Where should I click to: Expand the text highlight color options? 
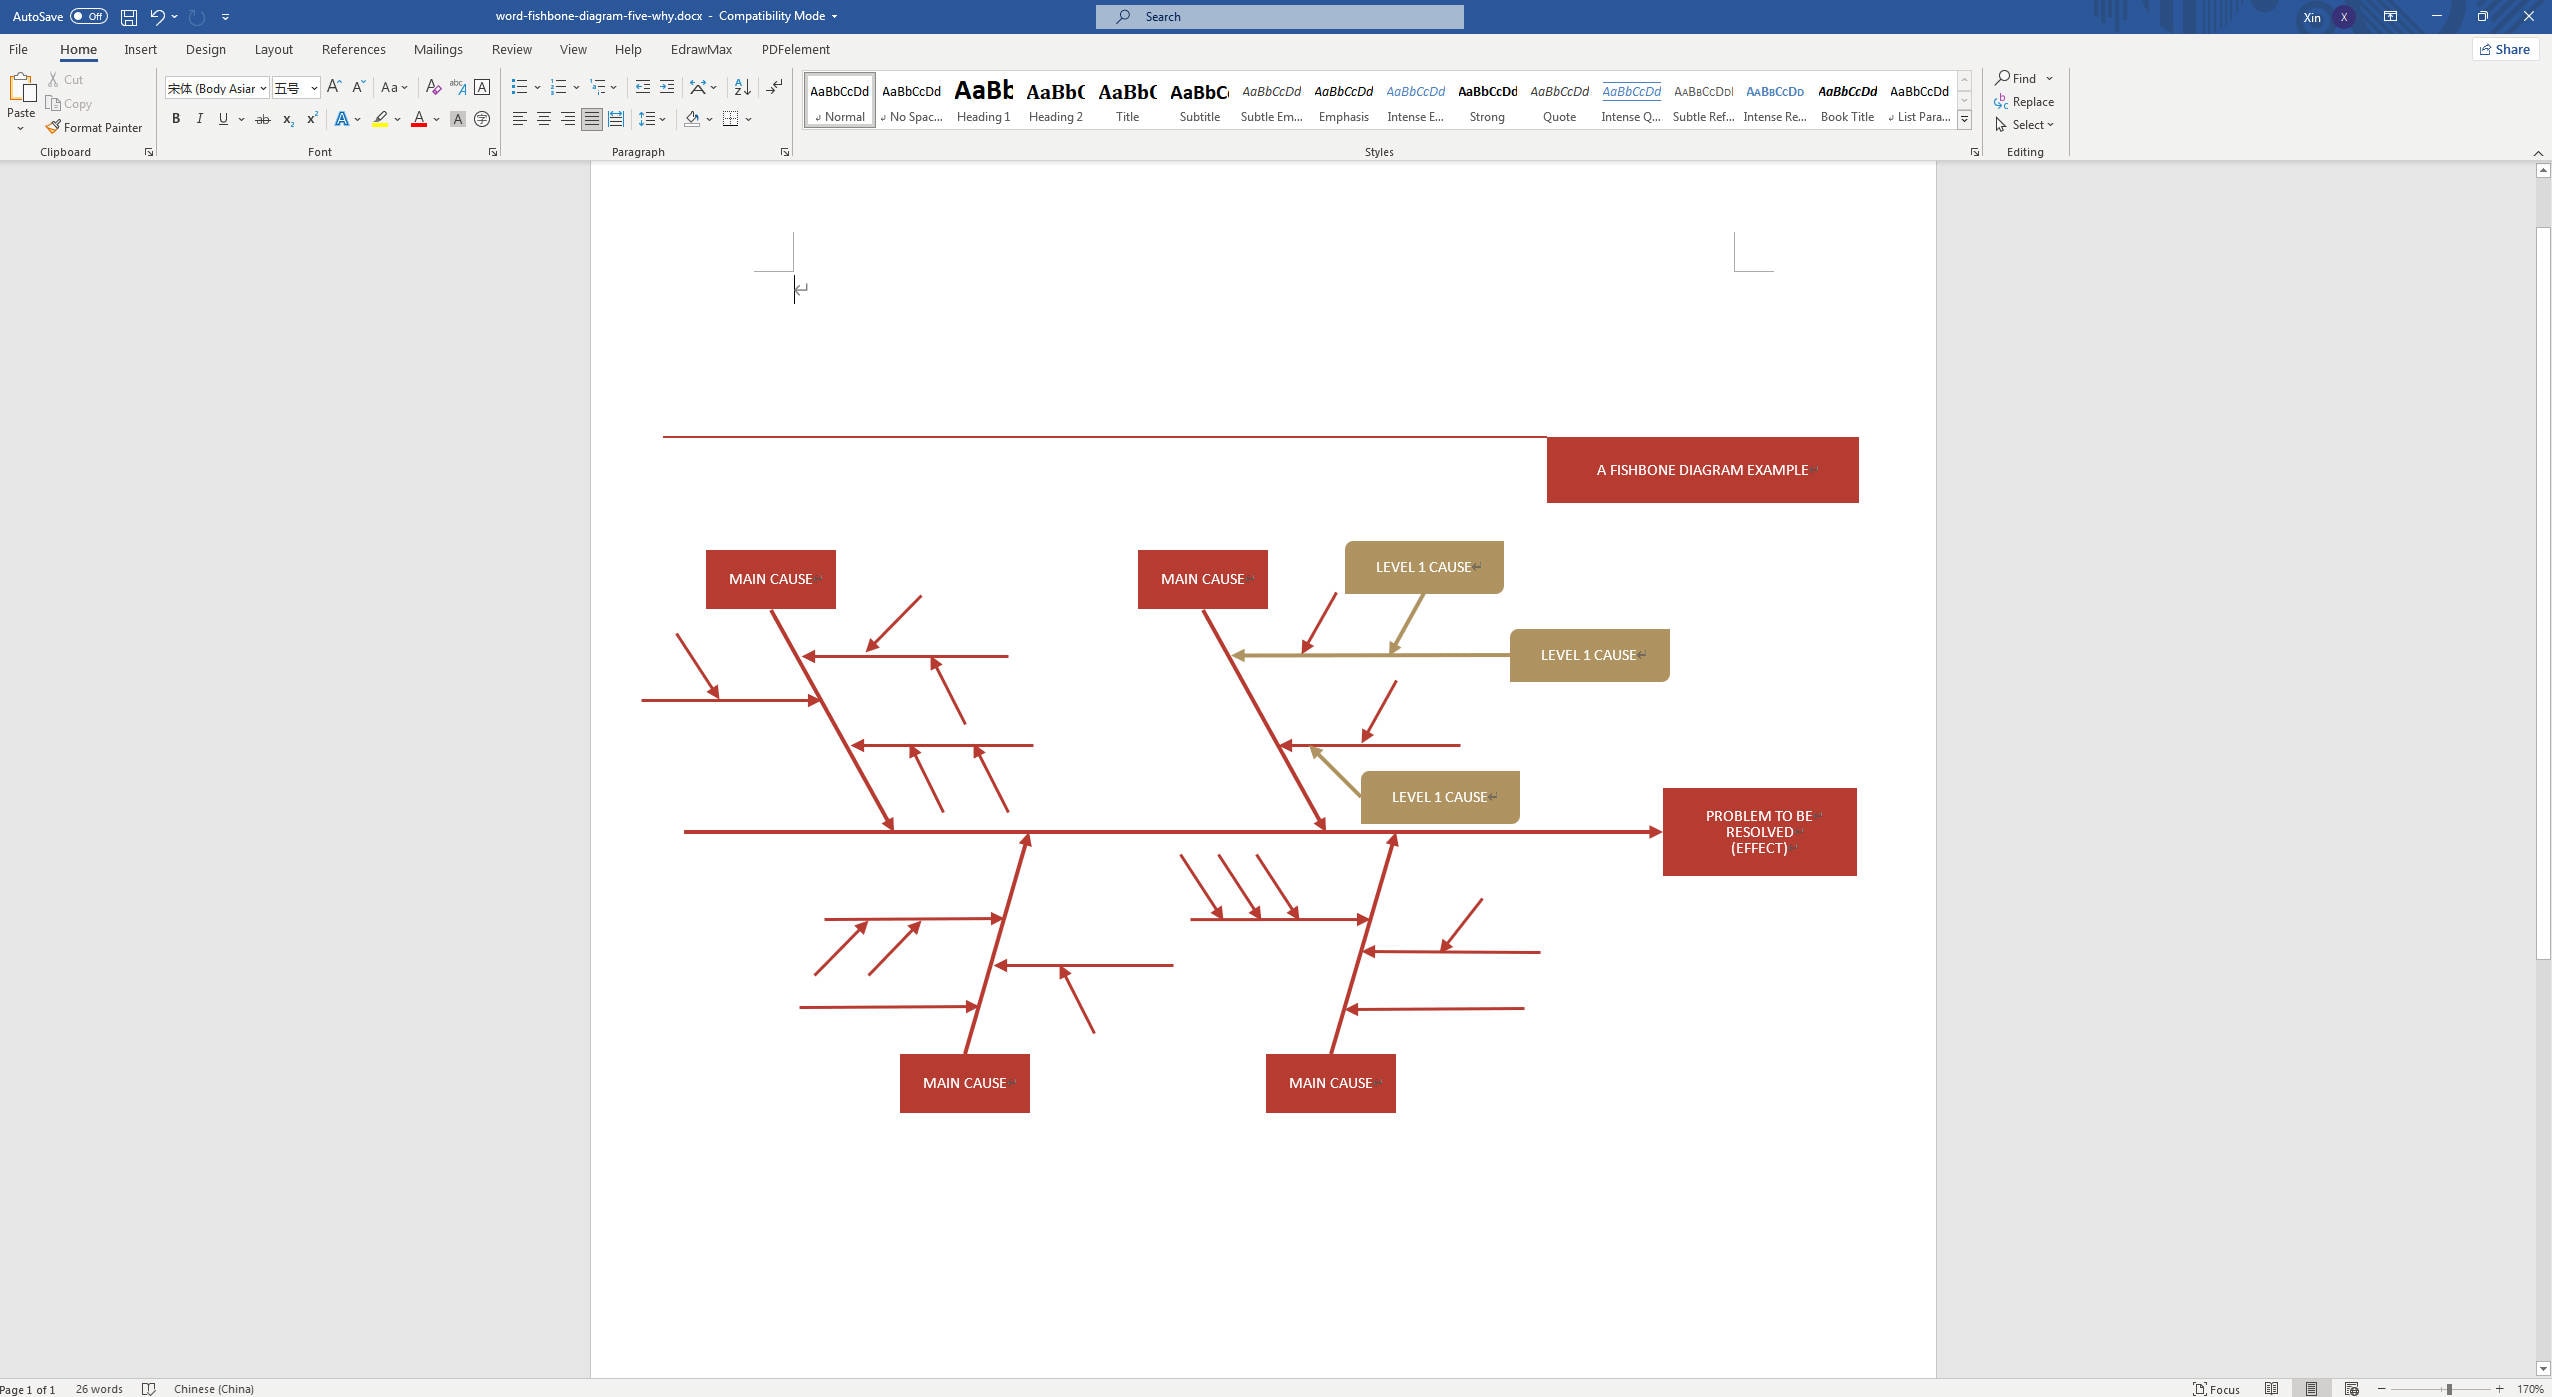(396, 119)
